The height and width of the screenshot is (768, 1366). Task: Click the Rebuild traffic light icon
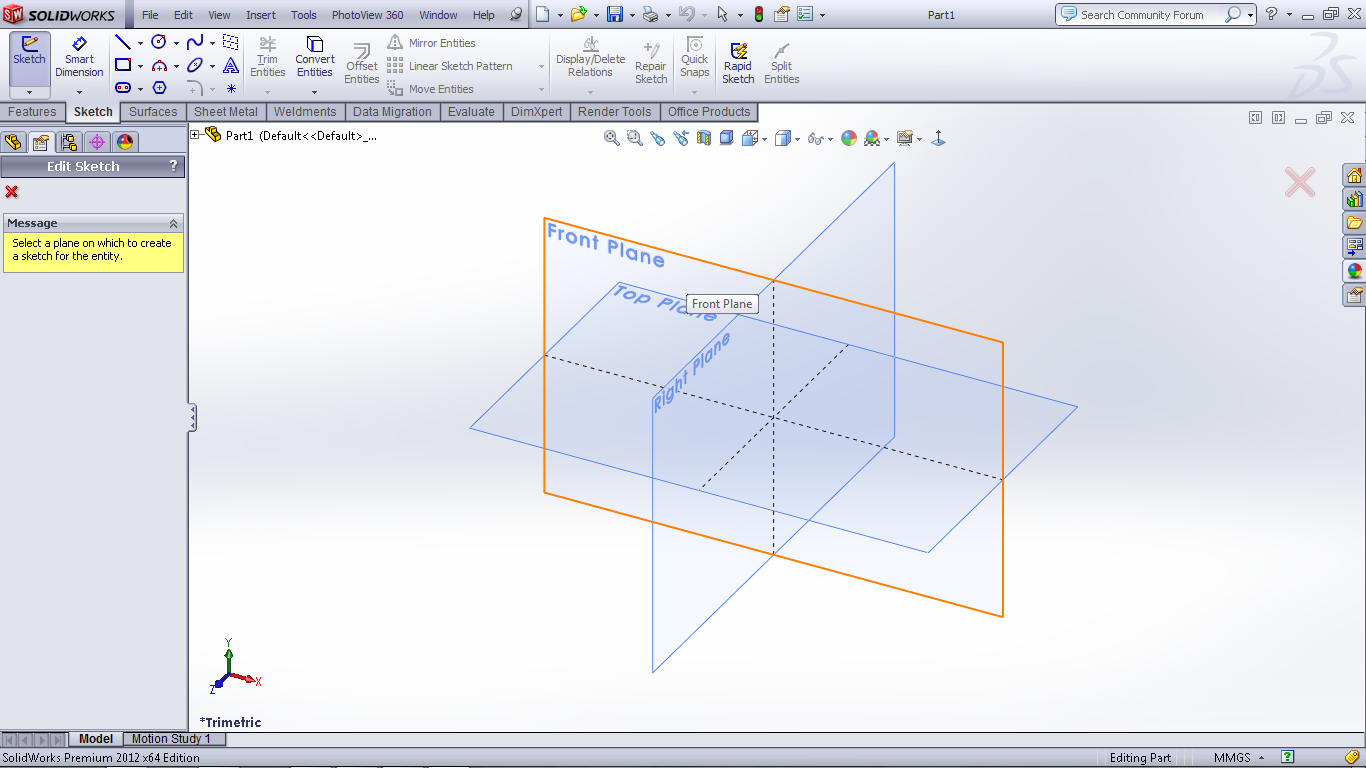coord(758,15)
